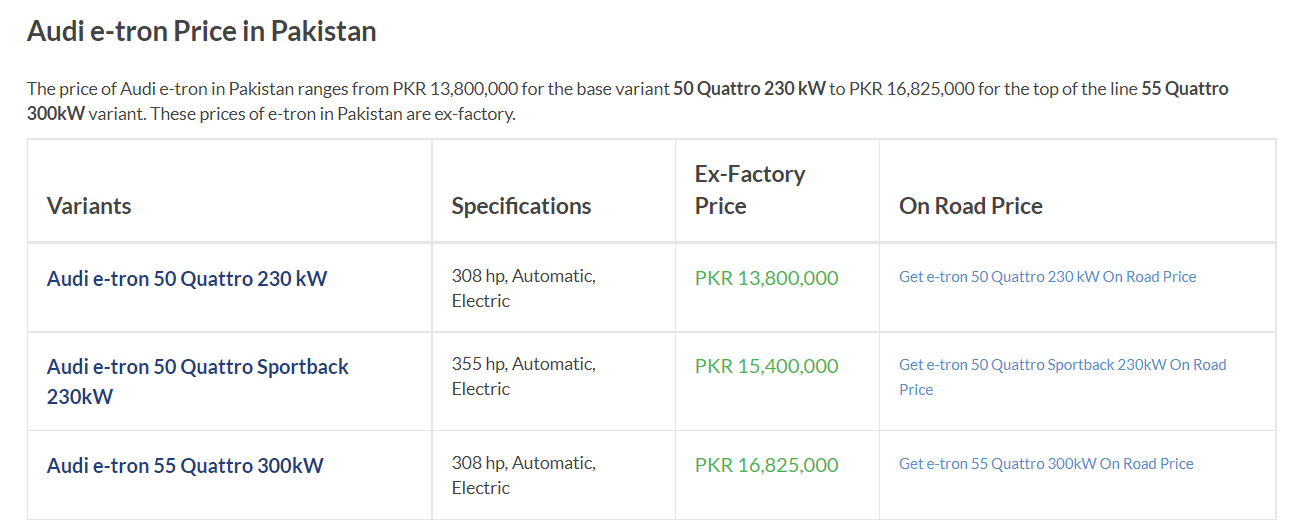Click the On Road Price column header
1299x524 pixels.
(x=971, y=206)
